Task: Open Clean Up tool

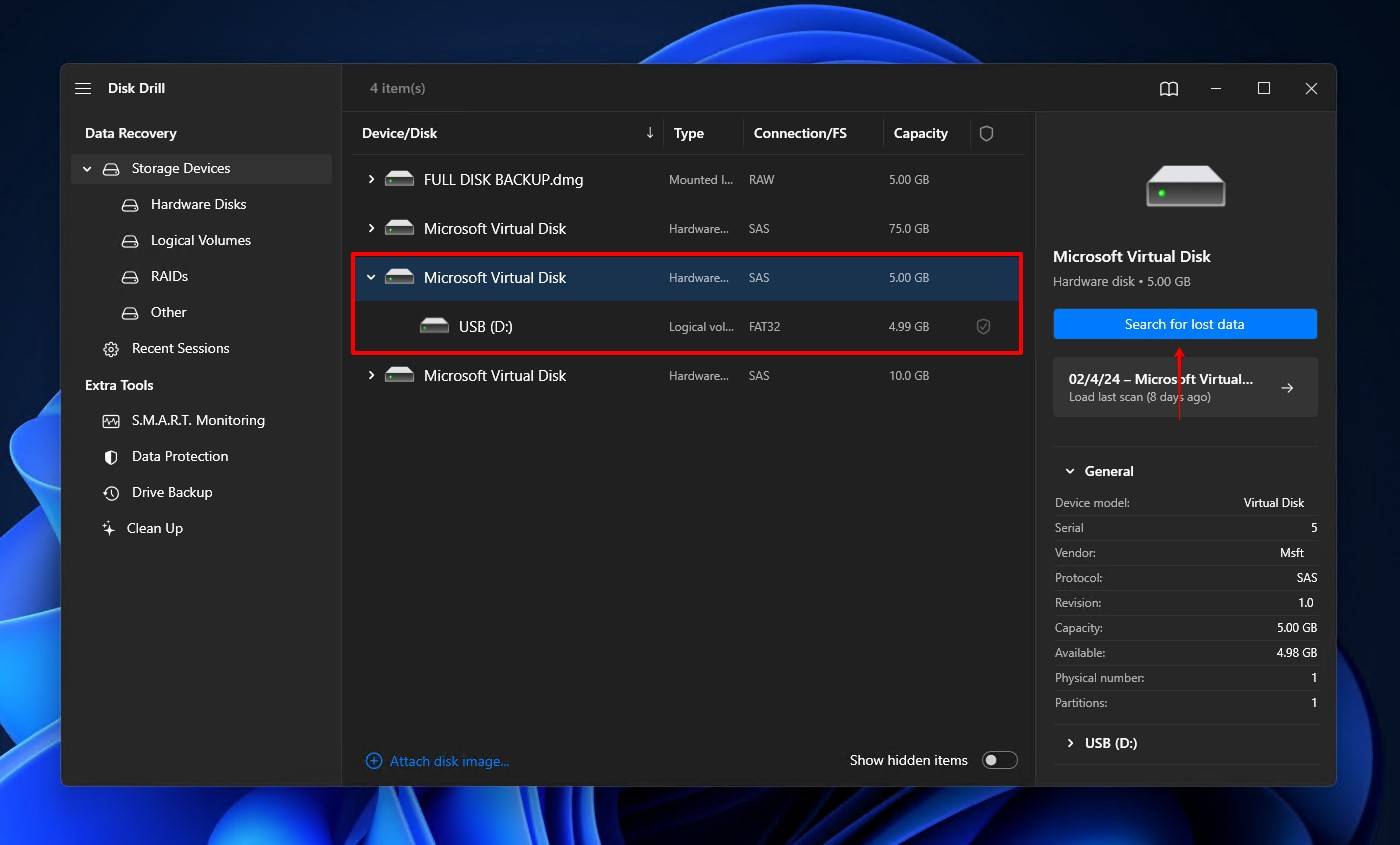Action: [x=154, y=529]
